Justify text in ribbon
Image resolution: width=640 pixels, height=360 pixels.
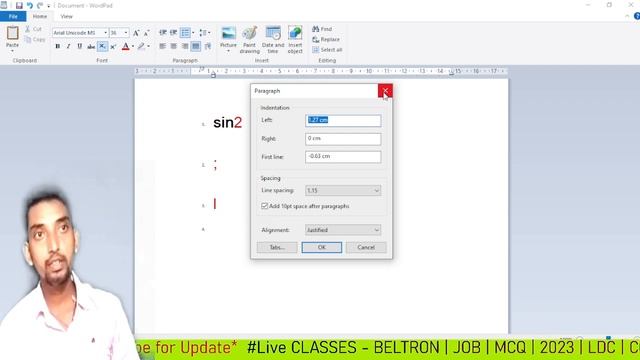click(x=196, y=46)
